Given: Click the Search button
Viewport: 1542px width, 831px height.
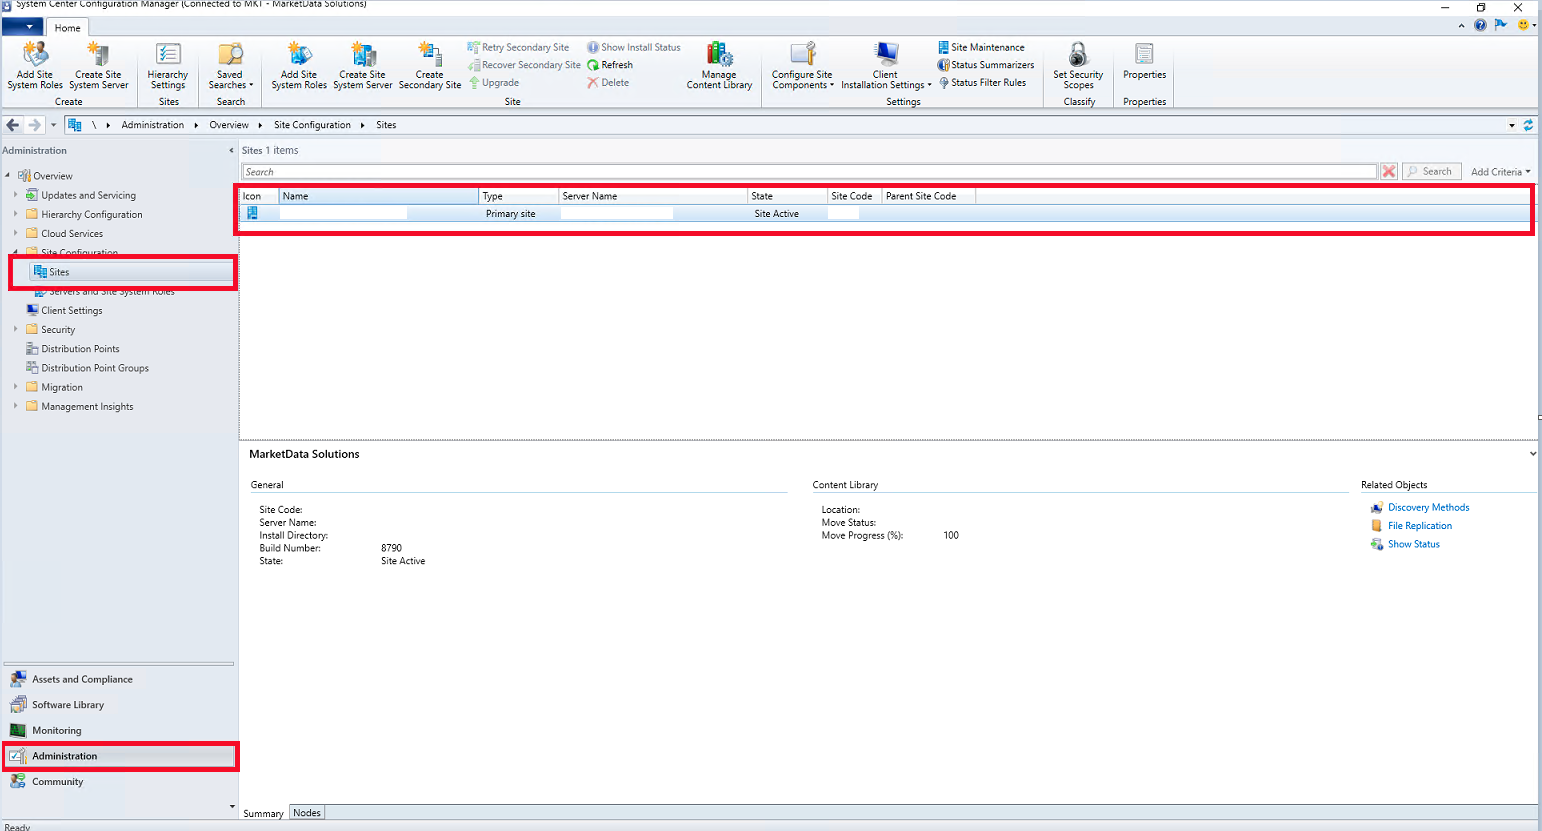Looking at the screenshot, I should coord(1432,172).
